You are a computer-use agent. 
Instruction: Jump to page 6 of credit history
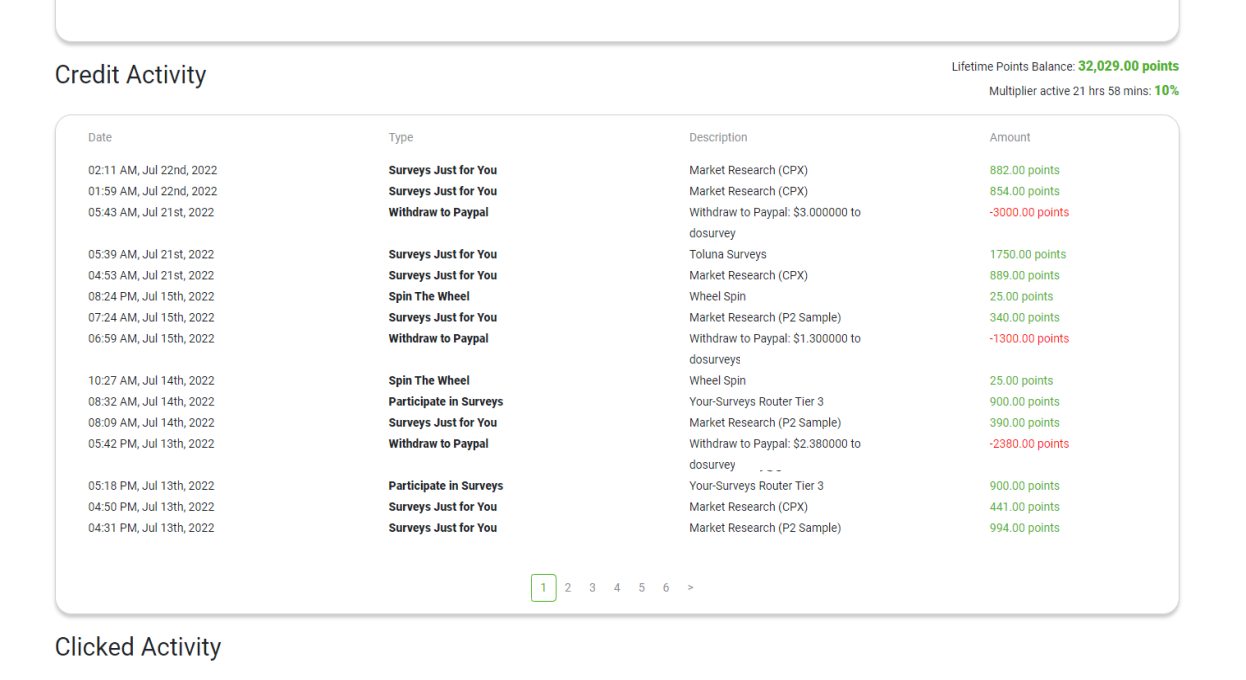pos(666,588)
